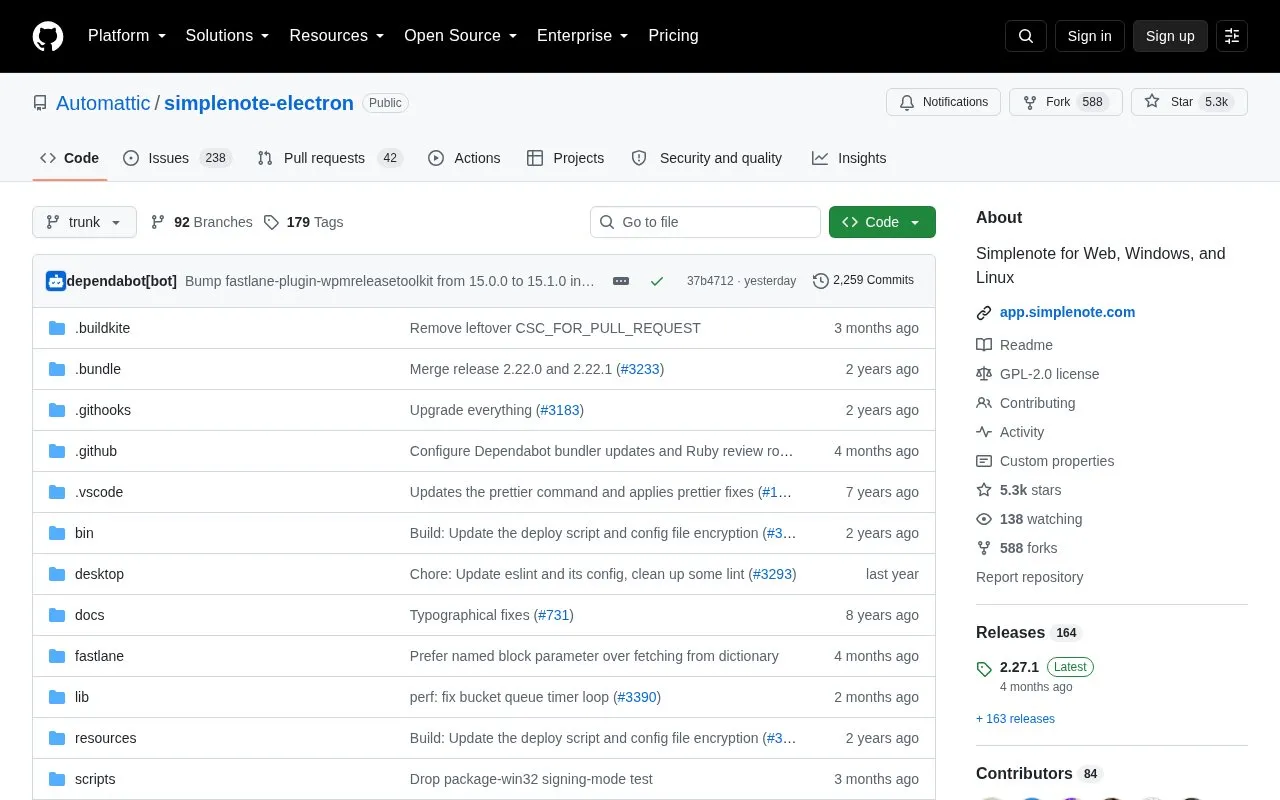Switch to the Pull requests tab
Screen dimensions: 1280x800
pyautogui.click(x=329, y=158)
